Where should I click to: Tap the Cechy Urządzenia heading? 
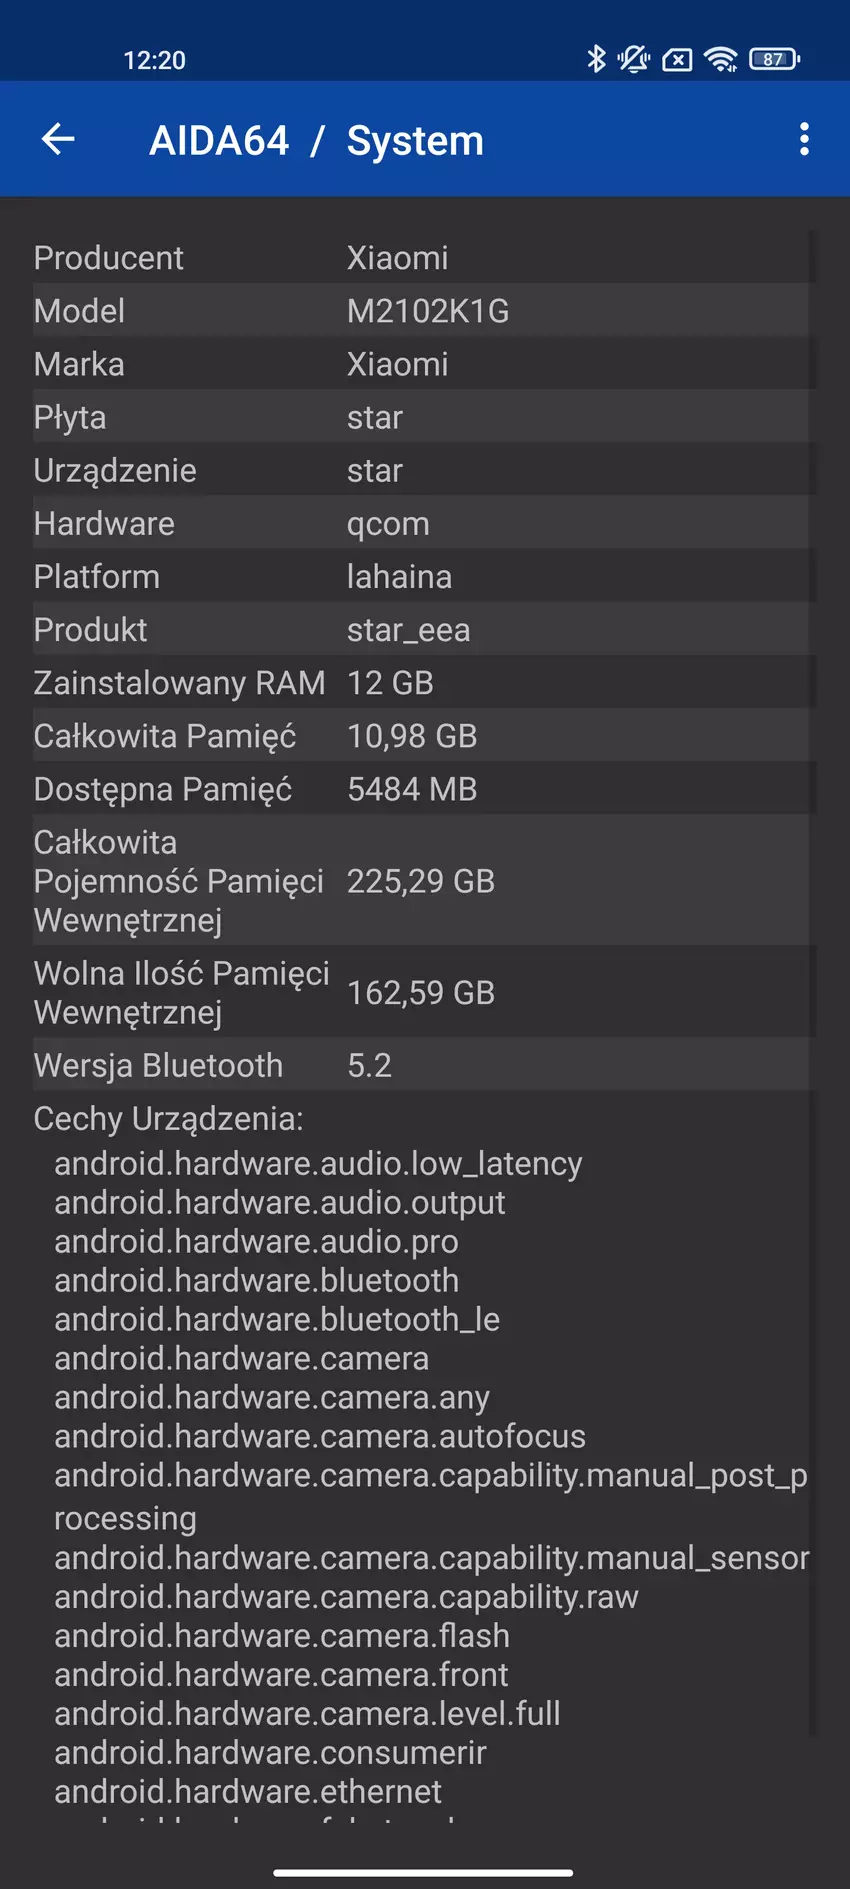168,1118
